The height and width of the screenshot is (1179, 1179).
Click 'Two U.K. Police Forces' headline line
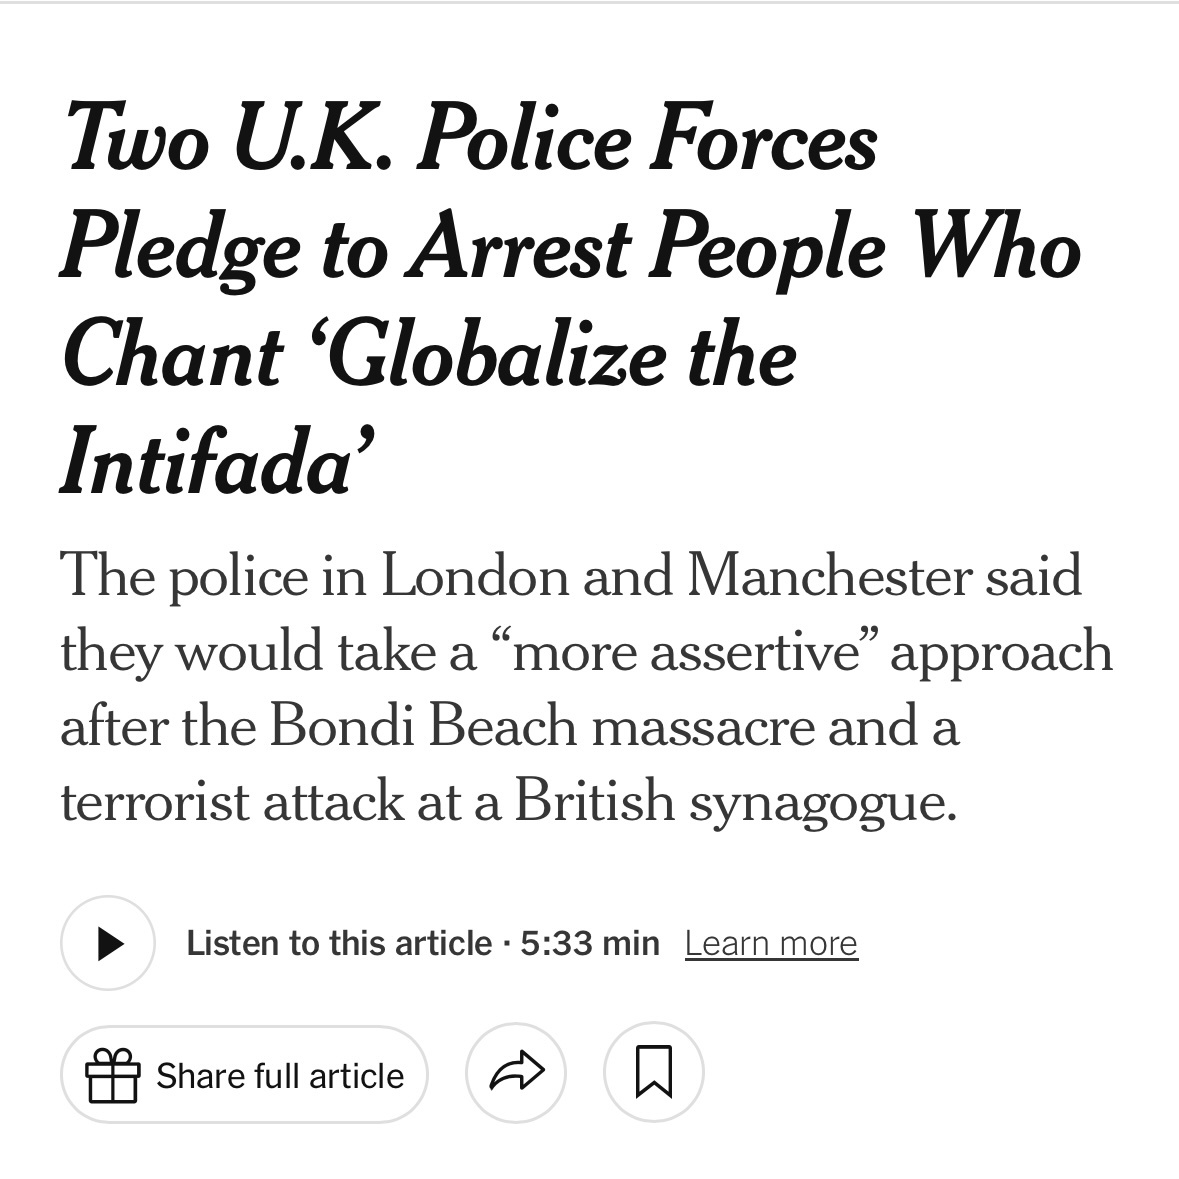[x=469, y=139]
